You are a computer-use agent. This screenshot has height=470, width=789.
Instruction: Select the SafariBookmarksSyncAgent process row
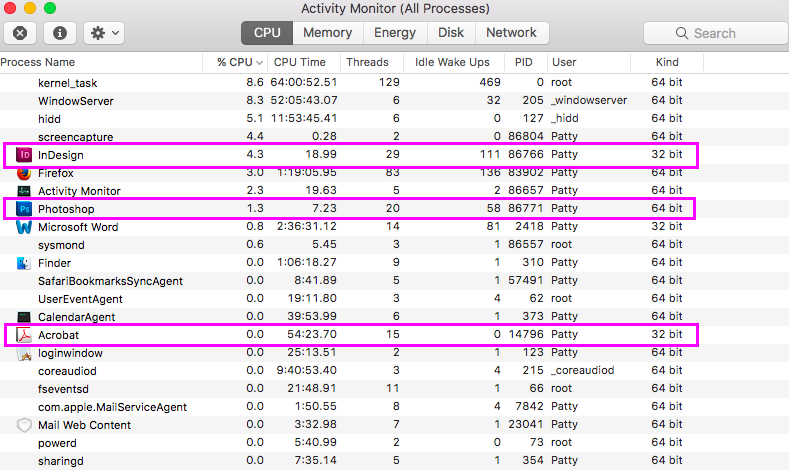[394, 281]
